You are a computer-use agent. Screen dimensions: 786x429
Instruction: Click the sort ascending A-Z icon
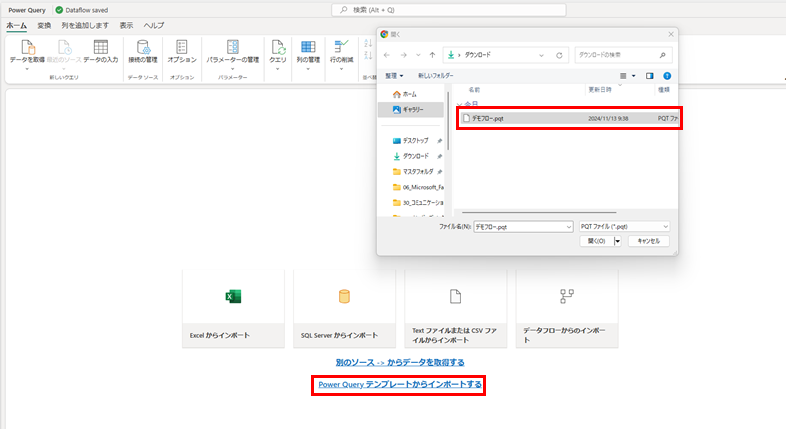[x=368, y=44]
